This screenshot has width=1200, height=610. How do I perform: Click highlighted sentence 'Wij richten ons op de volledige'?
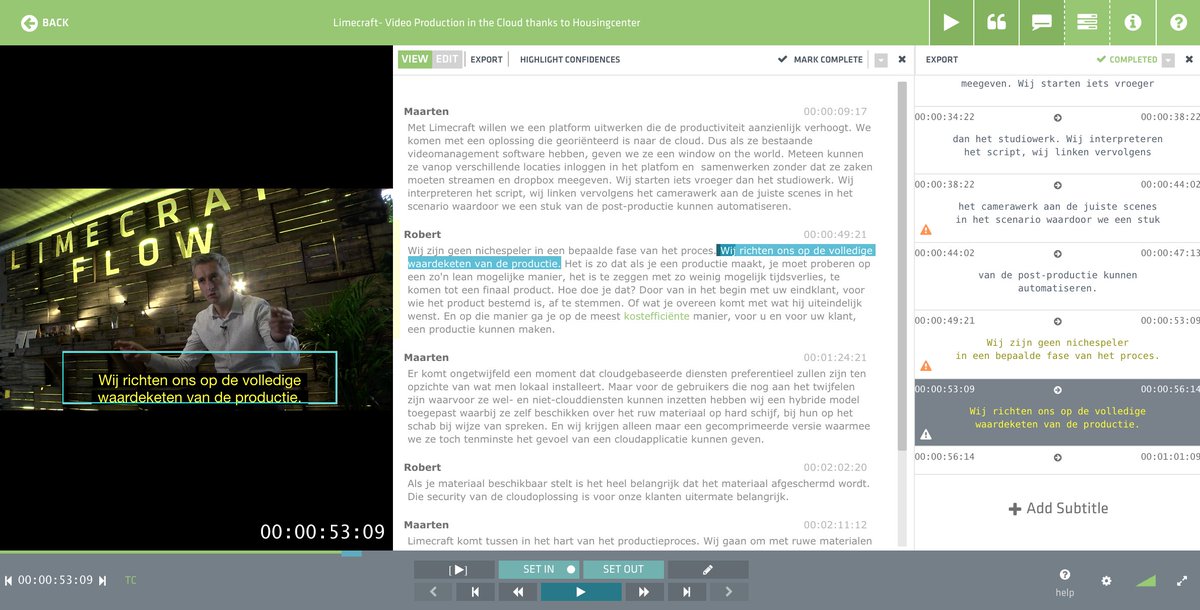click(x=796, y=250)
